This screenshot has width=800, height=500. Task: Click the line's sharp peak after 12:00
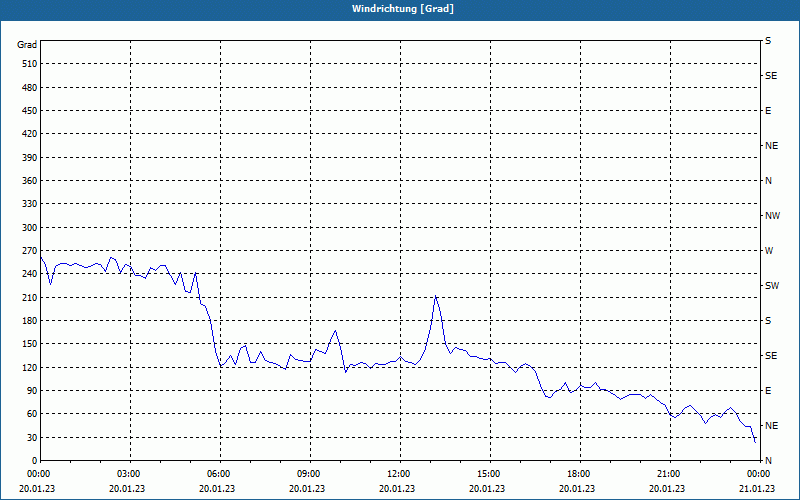(435, 296)
